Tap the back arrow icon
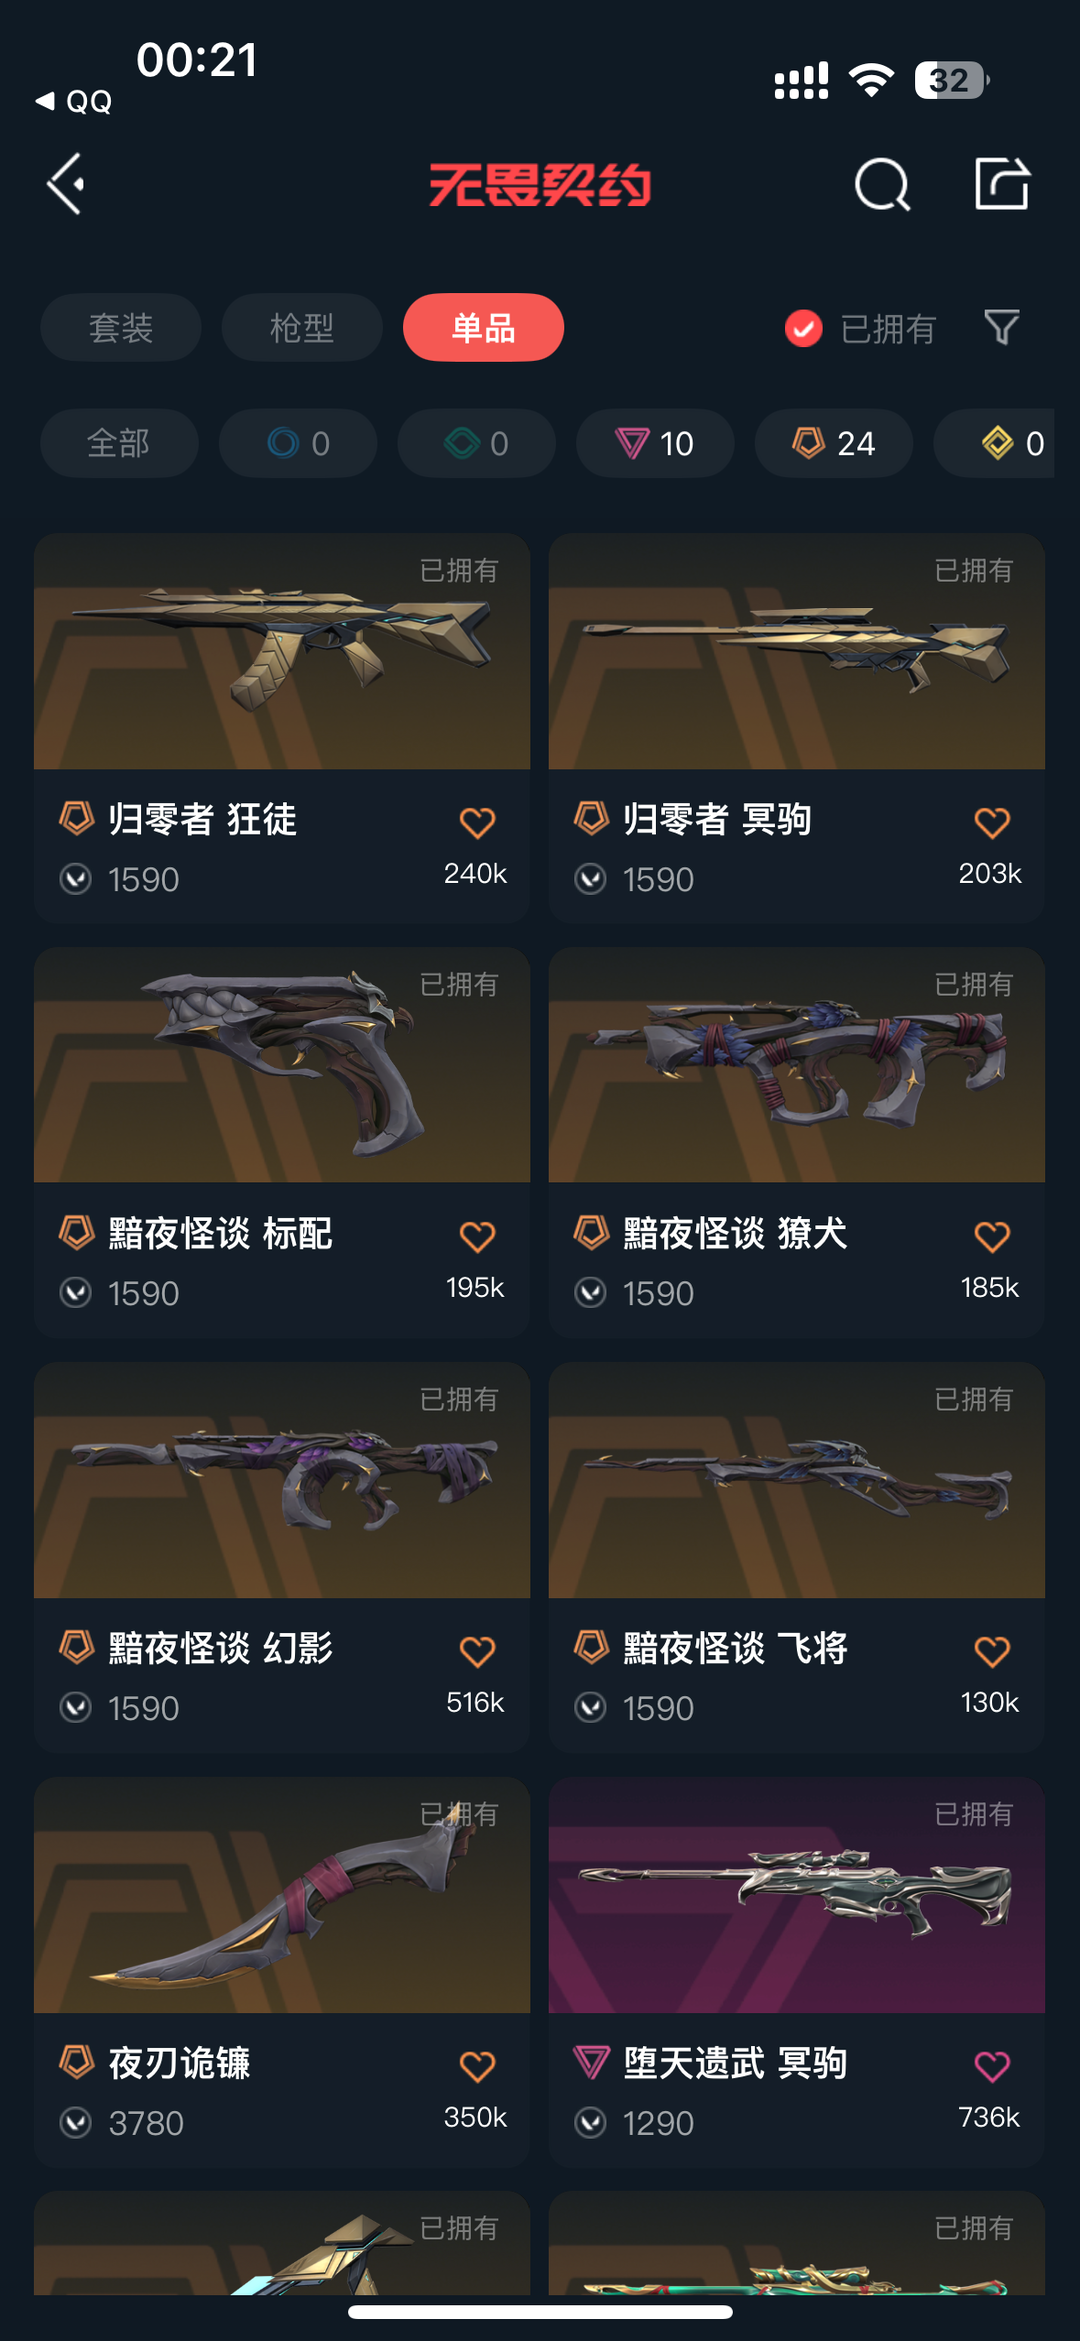This screenshot has width=1080, height=2341. [66, 184]
